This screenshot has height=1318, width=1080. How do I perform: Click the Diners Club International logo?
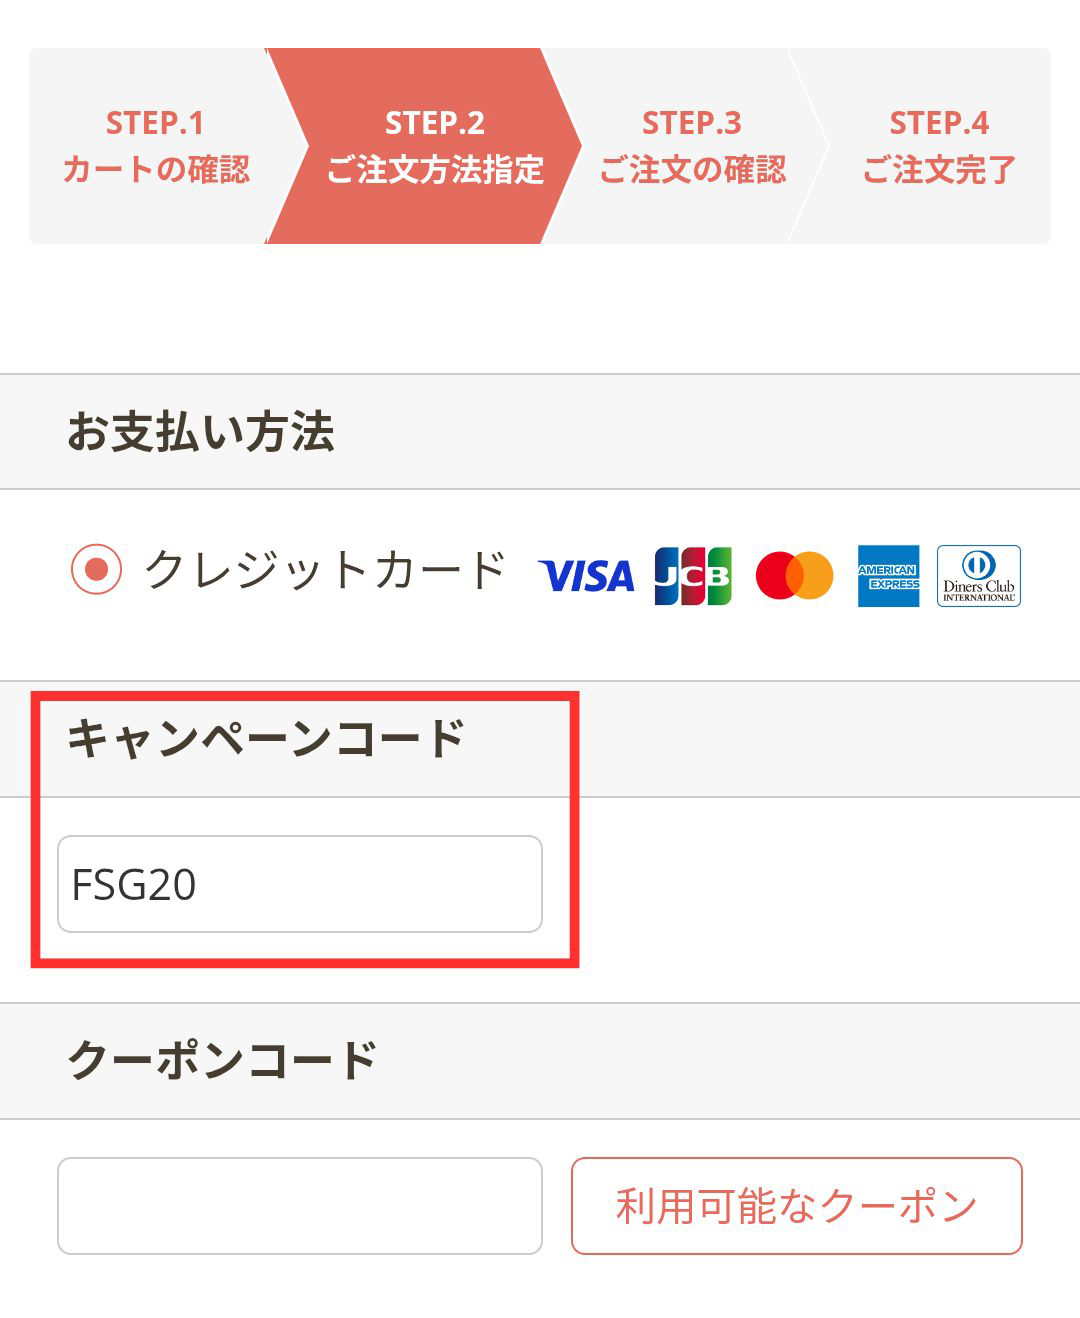pyautogui.click(x=978, y=576)
